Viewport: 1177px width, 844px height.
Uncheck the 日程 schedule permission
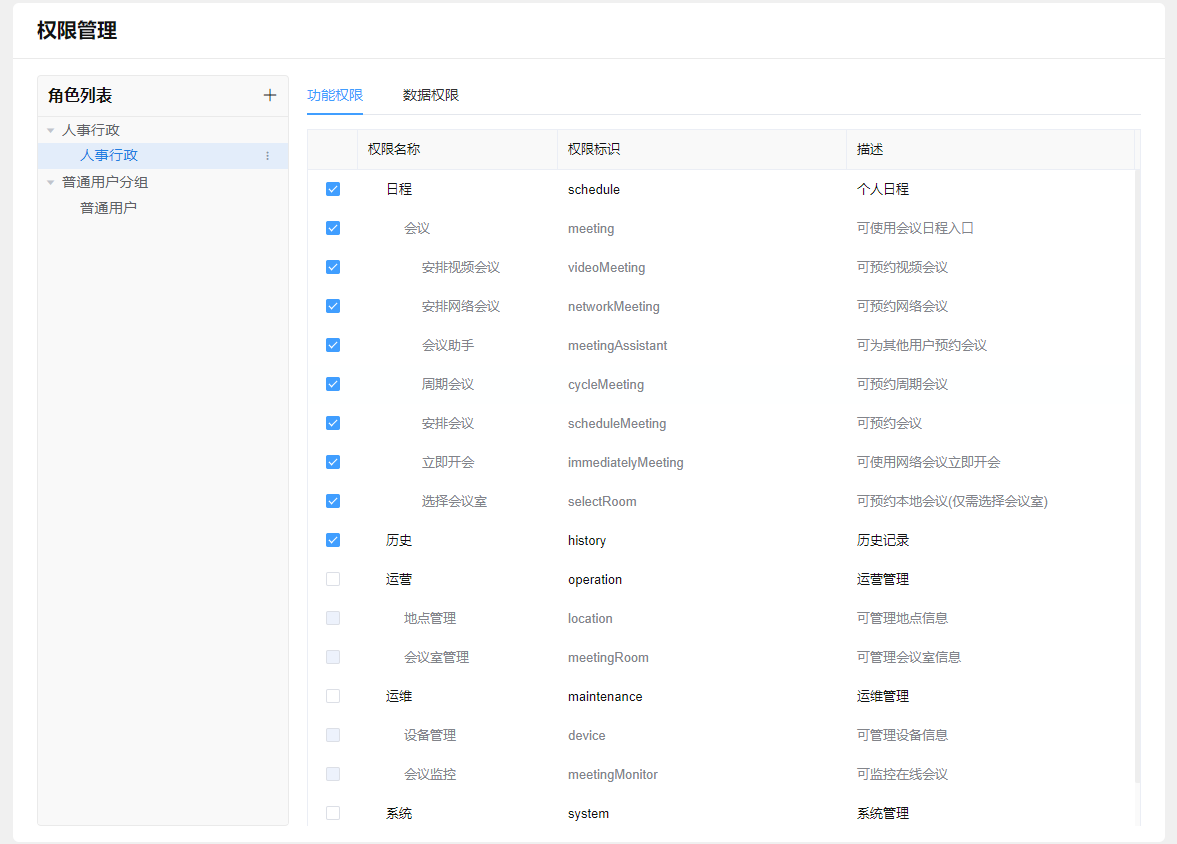coord(333,189)
